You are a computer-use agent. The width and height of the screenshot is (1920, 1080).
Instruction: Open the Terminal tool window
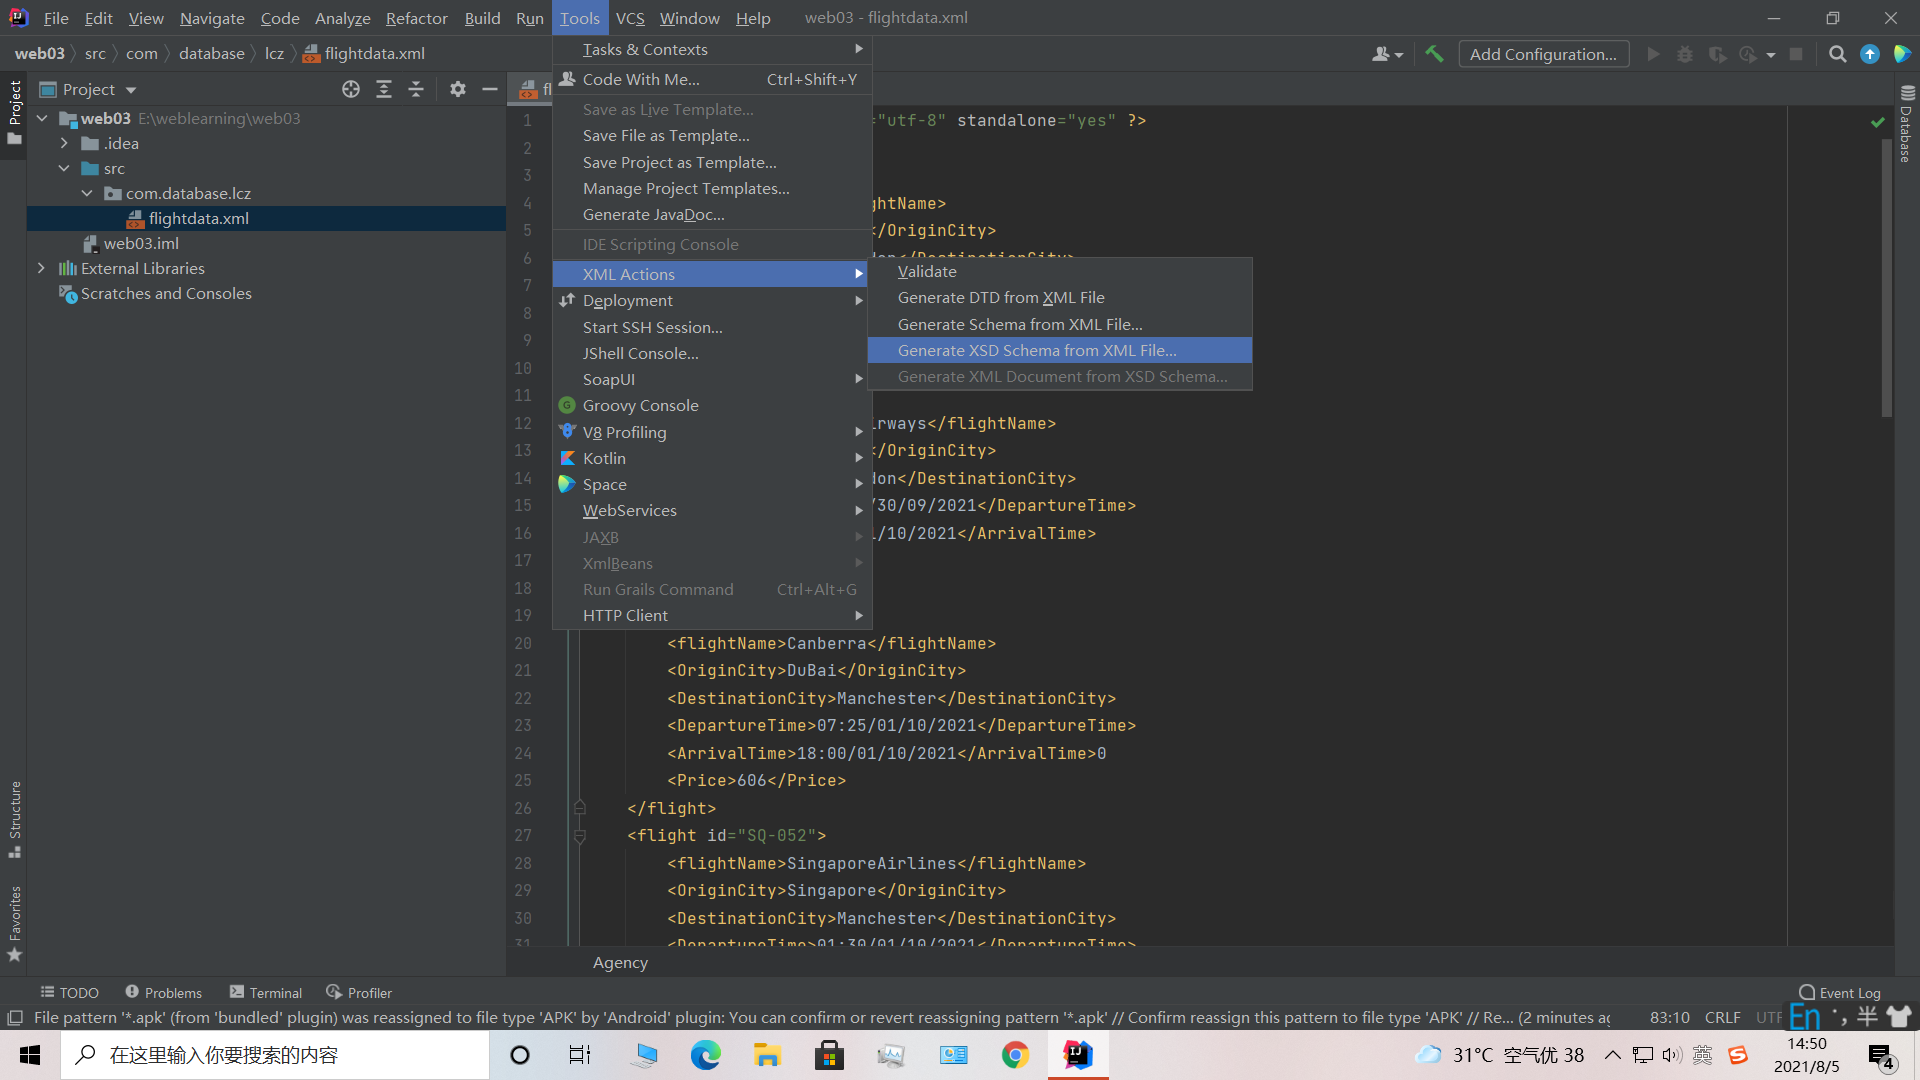266,992
